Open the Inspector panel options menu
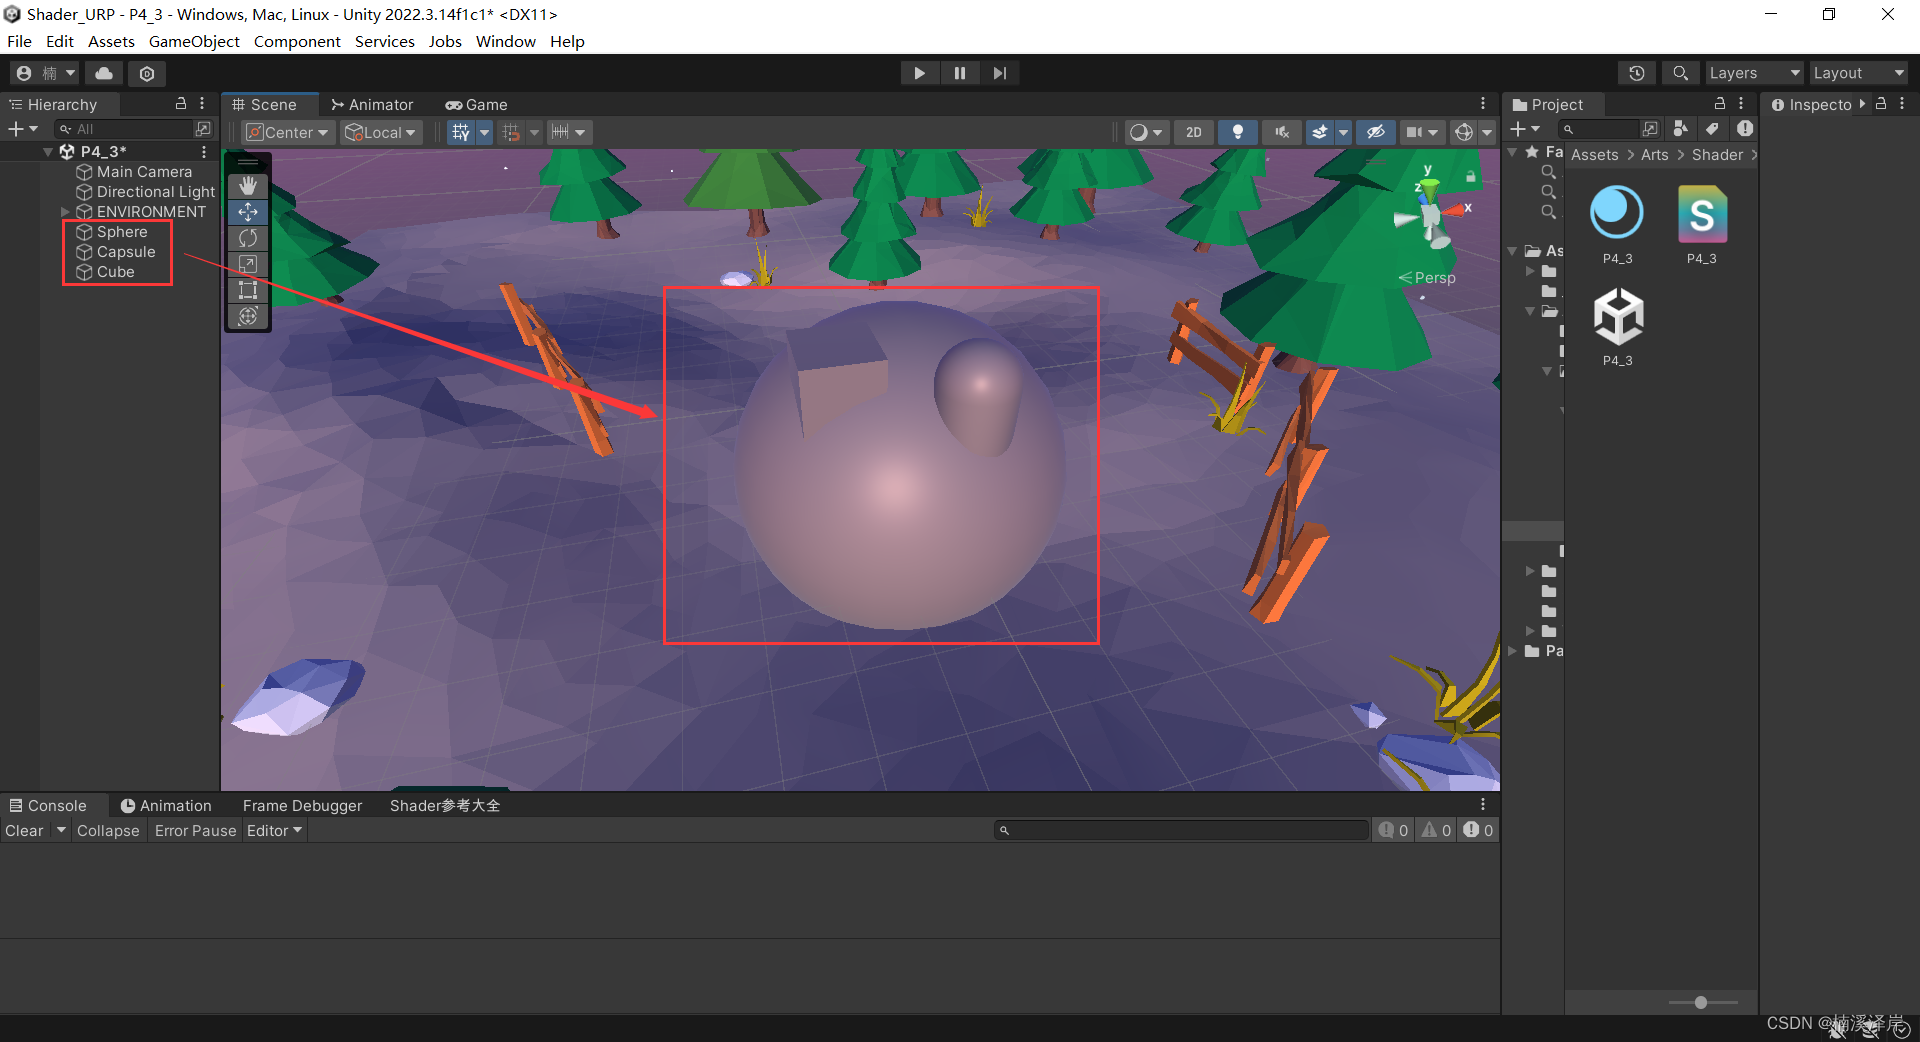1920x1042 pixels. tap(1902, 104)
